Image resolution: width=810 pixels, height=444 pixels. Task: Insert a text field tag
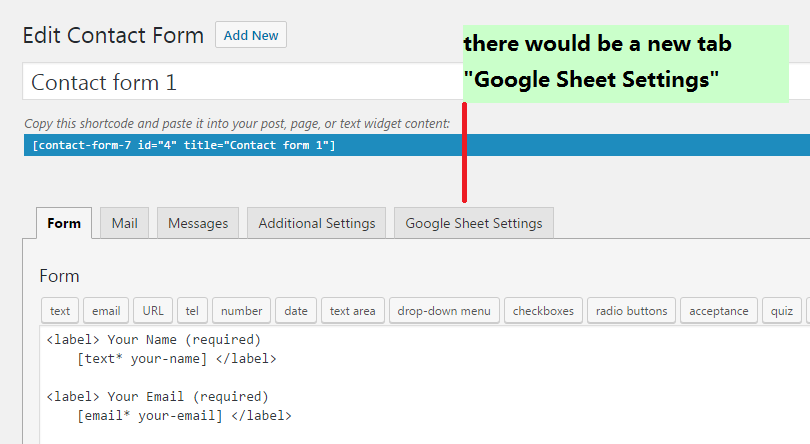[60, 311]
